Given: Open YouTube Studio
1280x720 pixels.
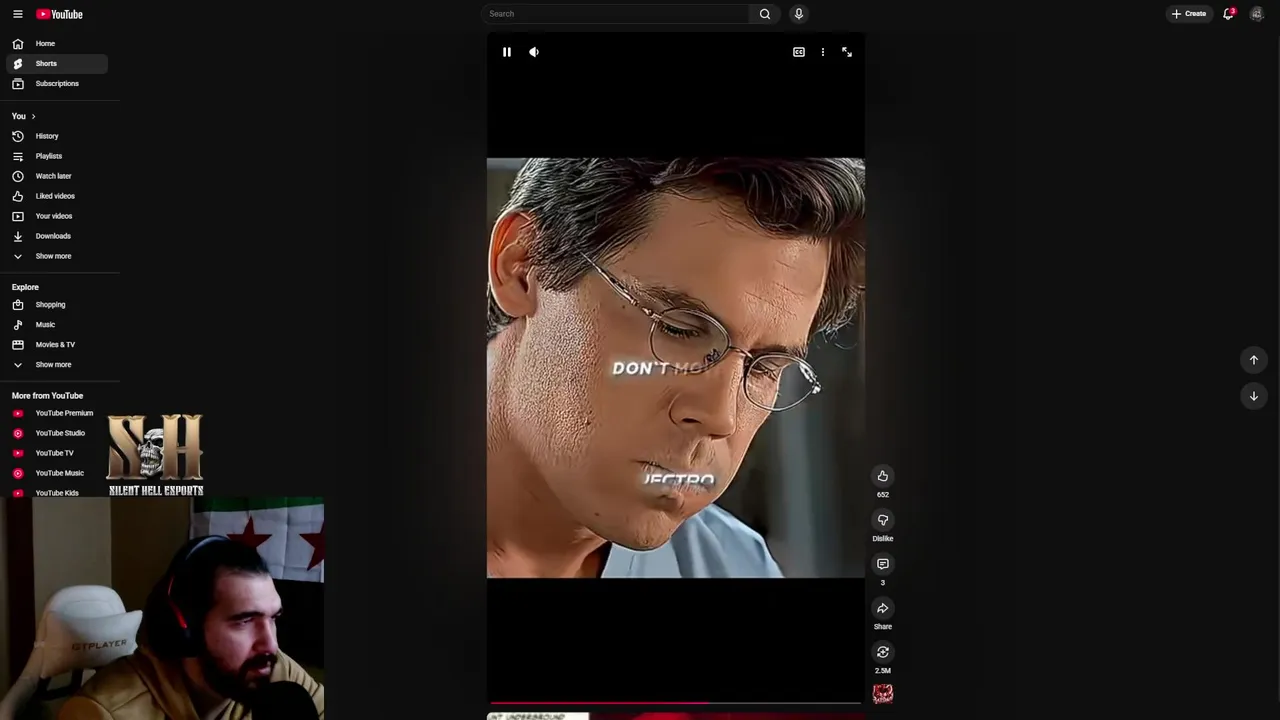Looking at the screenshot, I should point(57,433).
